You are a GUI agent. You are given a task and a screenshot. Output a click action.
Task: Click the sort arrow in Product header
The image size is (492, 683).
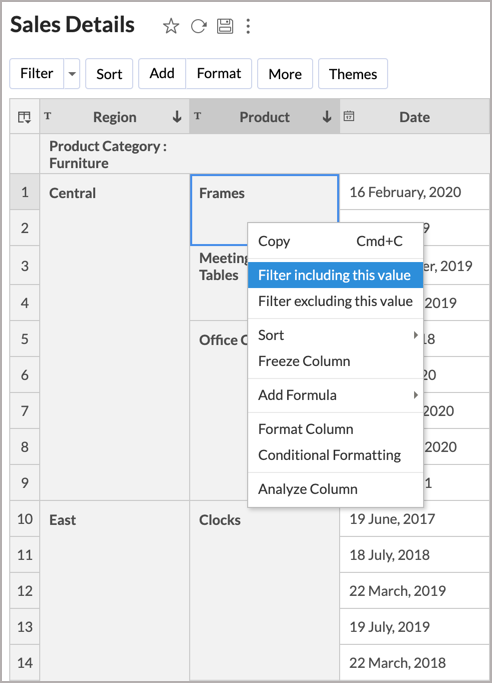point(327,117)
